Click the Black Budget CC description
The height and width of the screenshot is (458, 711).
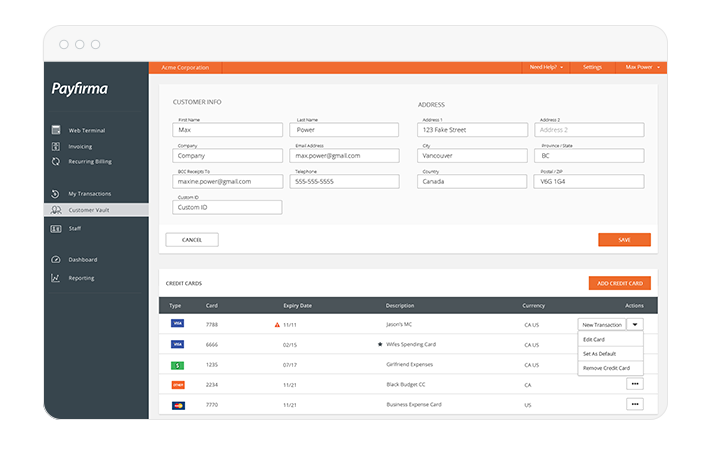tap(406, 384)
